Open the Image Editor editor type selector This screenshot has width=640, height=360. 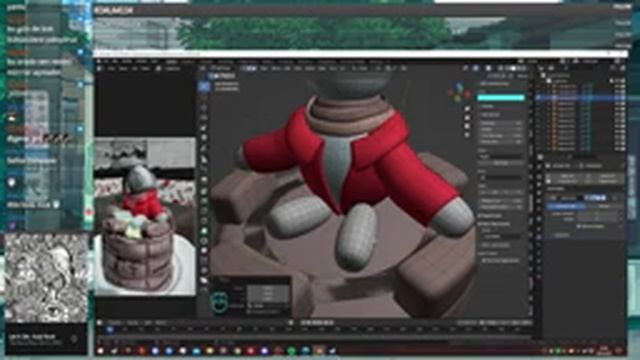point(99,69)
